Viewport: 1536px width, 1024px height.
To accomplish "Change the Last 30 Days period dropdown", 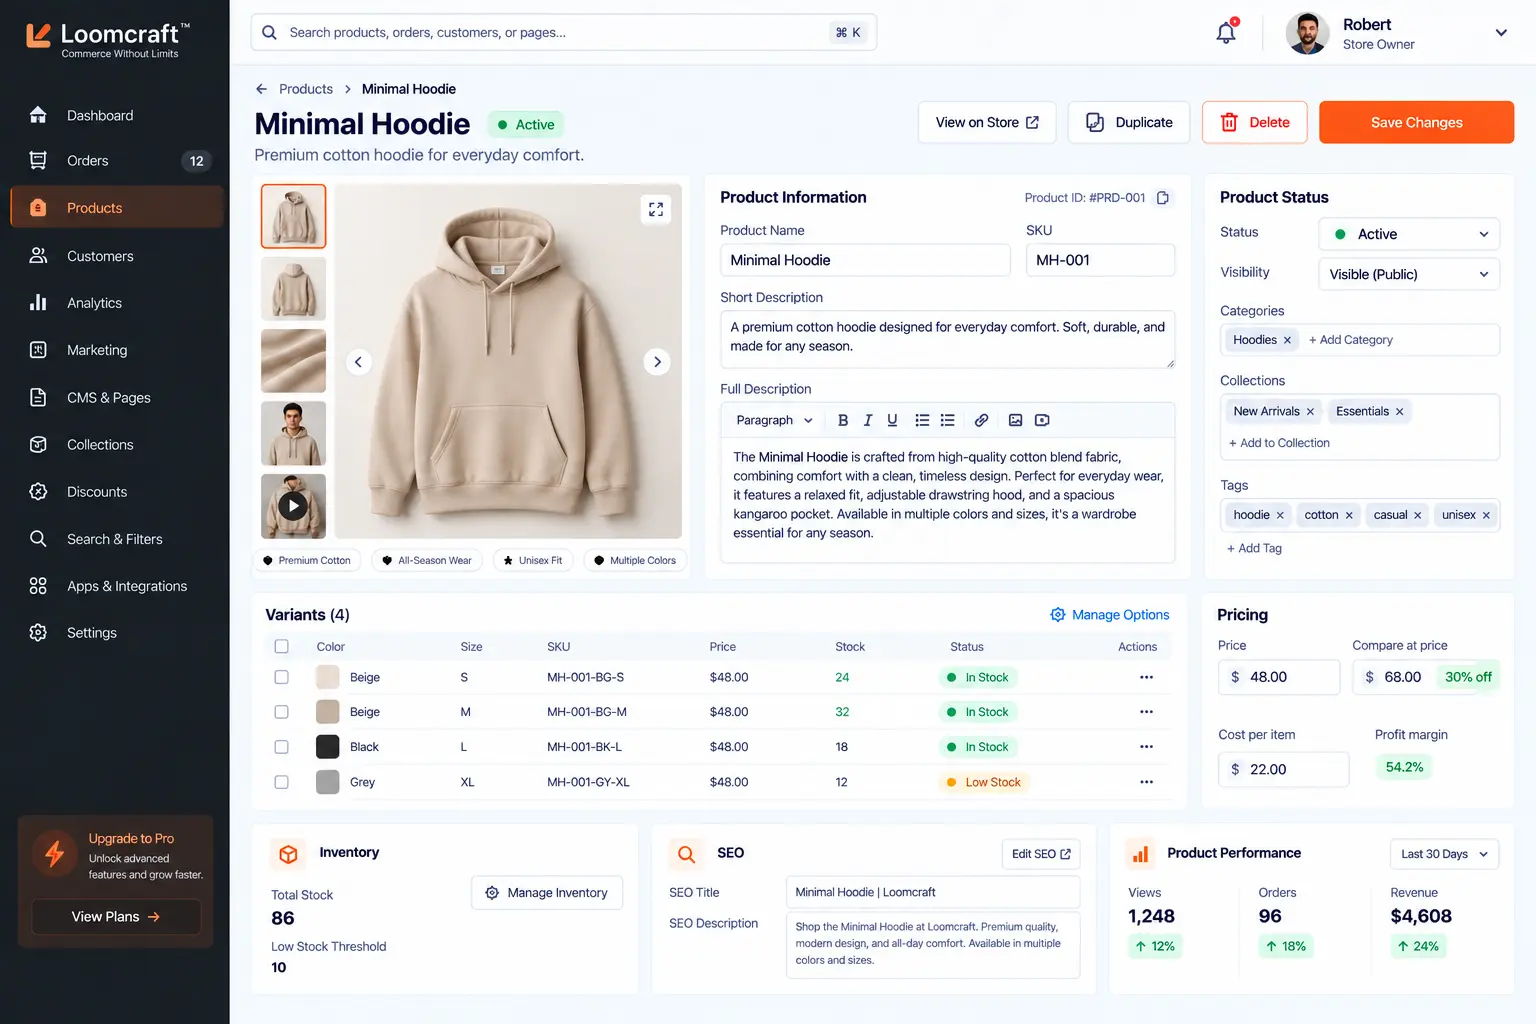I will coord(1444,854).
